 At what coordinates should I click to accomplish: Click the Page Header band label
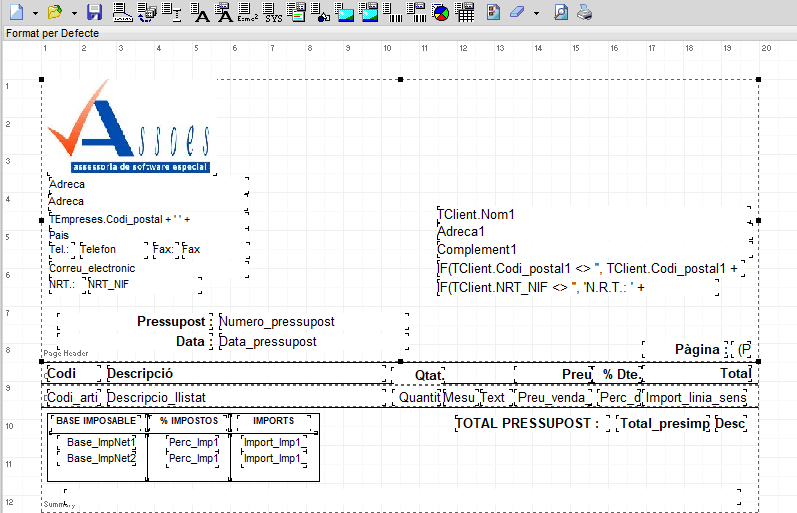click(x=66, y=353)
